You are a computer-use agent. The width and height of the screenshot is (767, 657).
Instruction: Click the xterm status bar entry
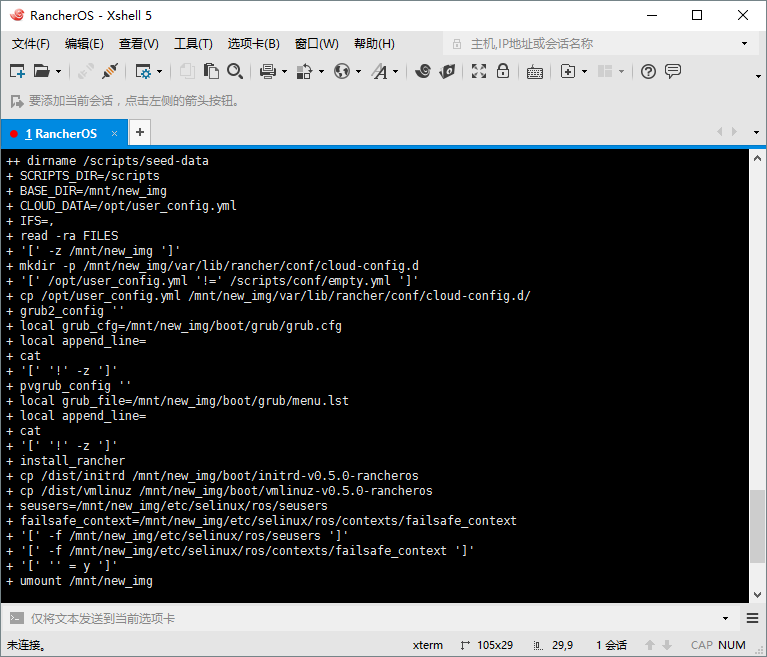[x=428, y=645]
